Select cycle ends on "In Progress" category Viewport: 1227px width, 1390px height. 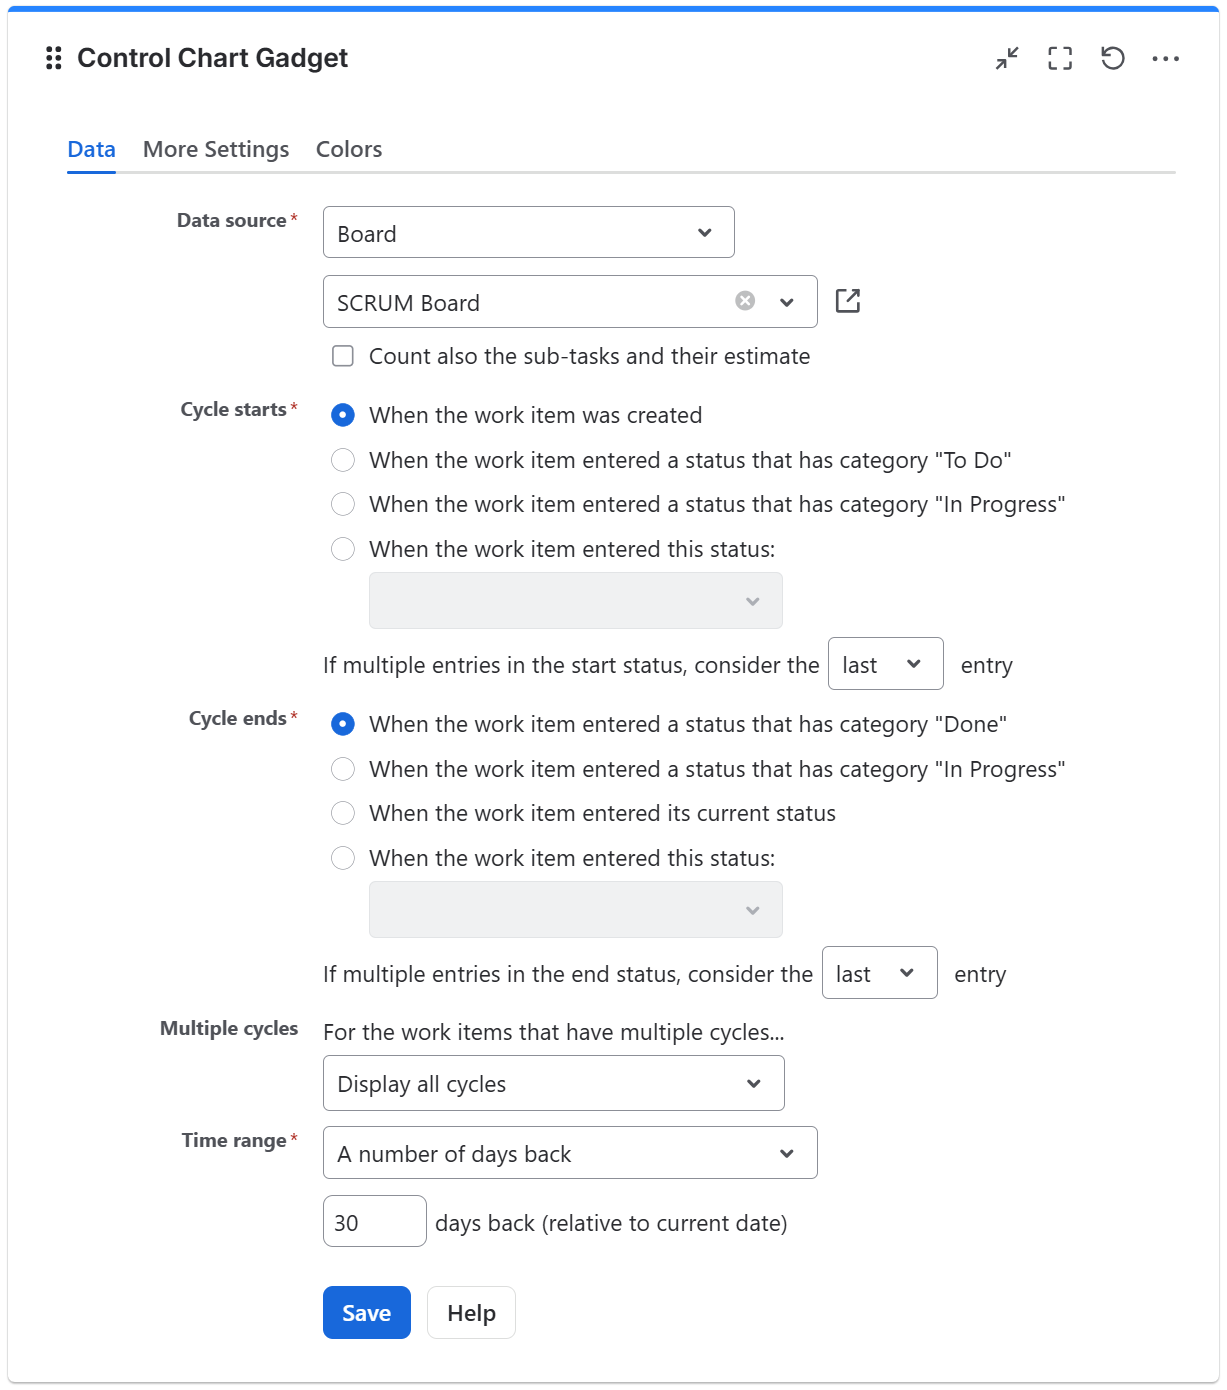coord(343,769)
